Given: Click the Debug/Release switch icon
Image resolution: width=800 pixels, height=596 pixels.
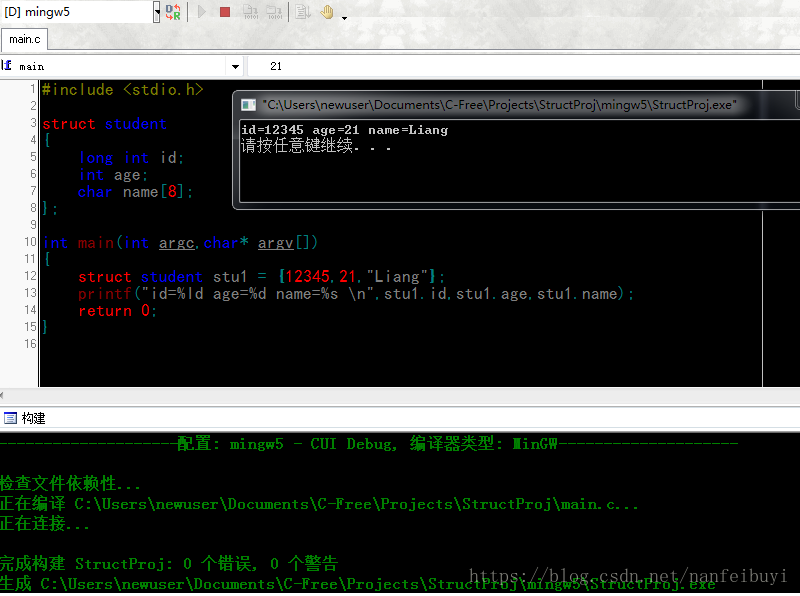Looking at the screenshot, I should coord(173,12).
